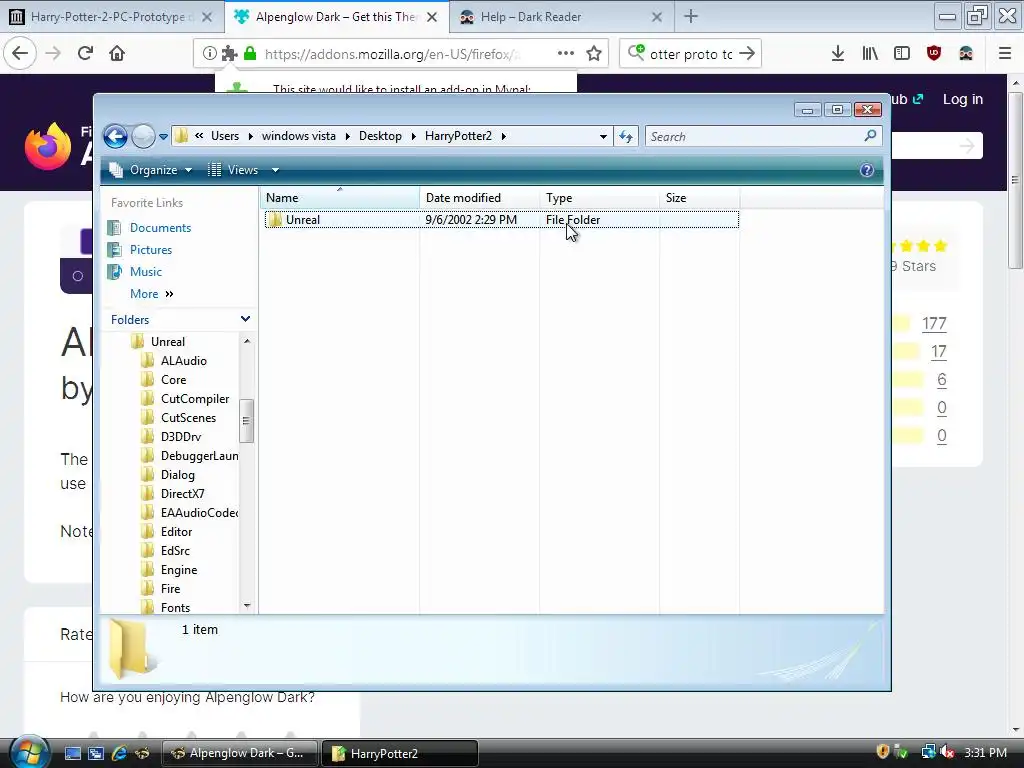Click the search magnifier icon in Explorer
The height and width of the screenshot is (768, 1024).
tap(870, 136)
